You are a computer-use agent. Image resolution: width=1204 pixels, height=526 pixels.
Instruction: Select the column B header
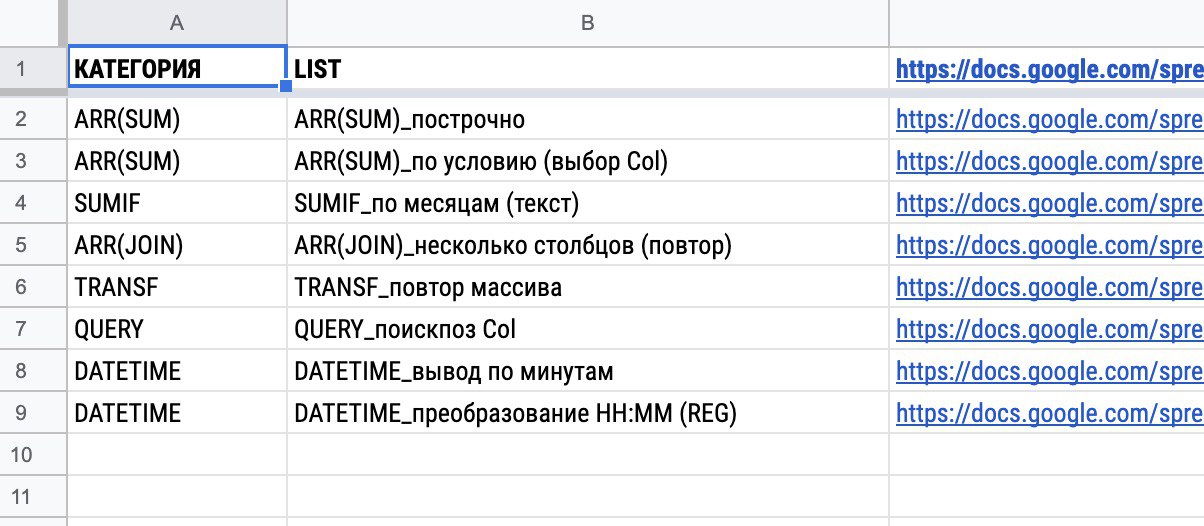[x=588, y=22]
